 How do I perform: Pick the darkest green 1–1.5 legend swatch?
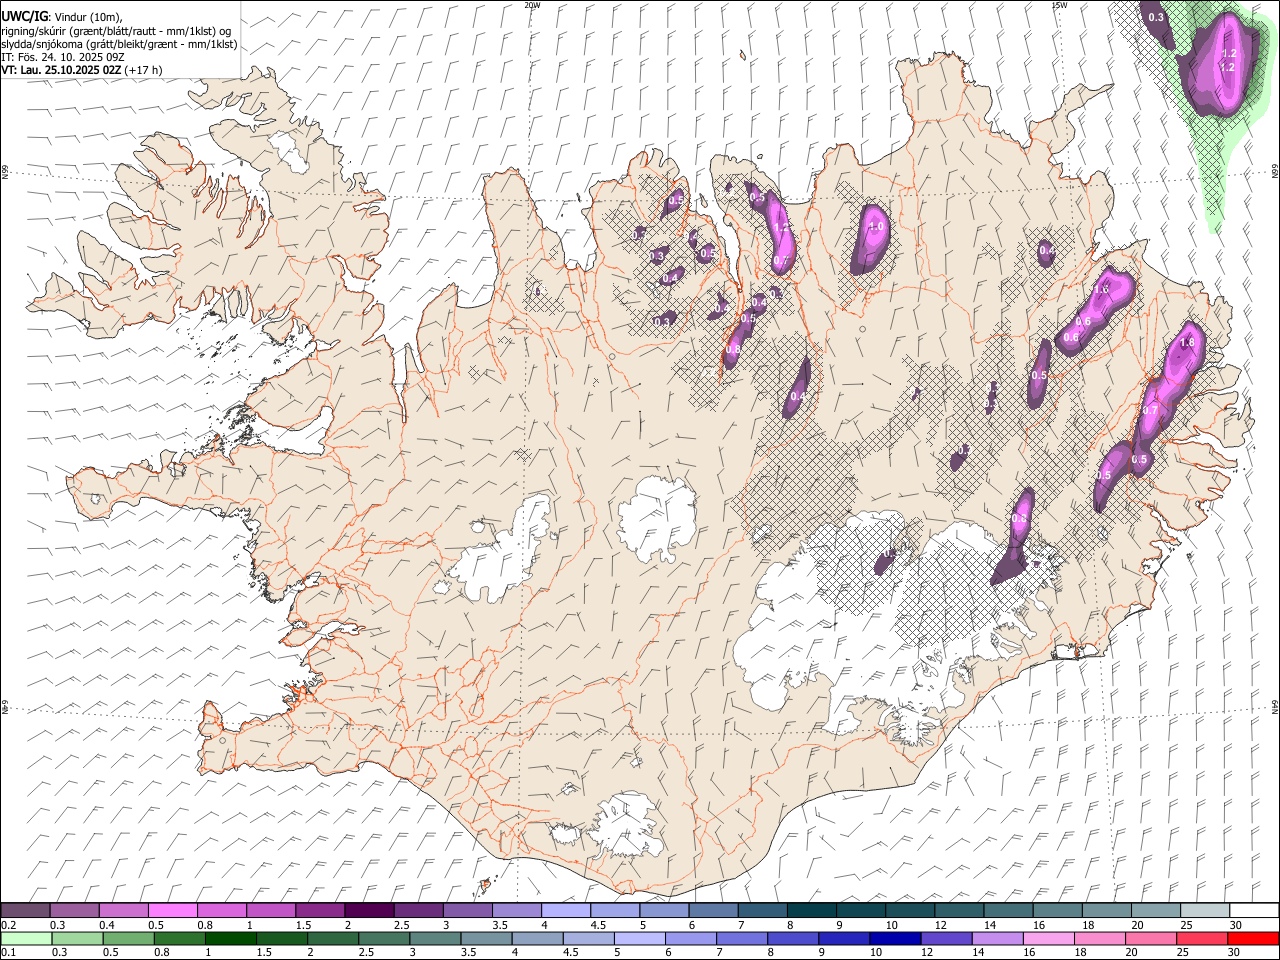point(230,938)
